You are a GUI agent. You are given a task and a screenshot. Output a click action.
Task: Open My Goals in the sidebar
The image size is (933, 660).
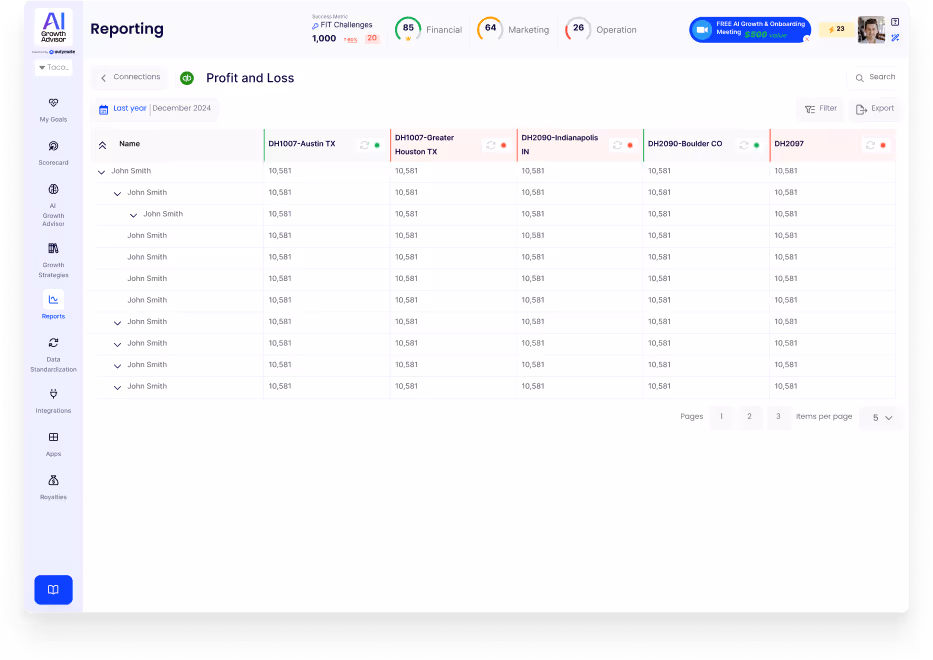pos(53,103)
